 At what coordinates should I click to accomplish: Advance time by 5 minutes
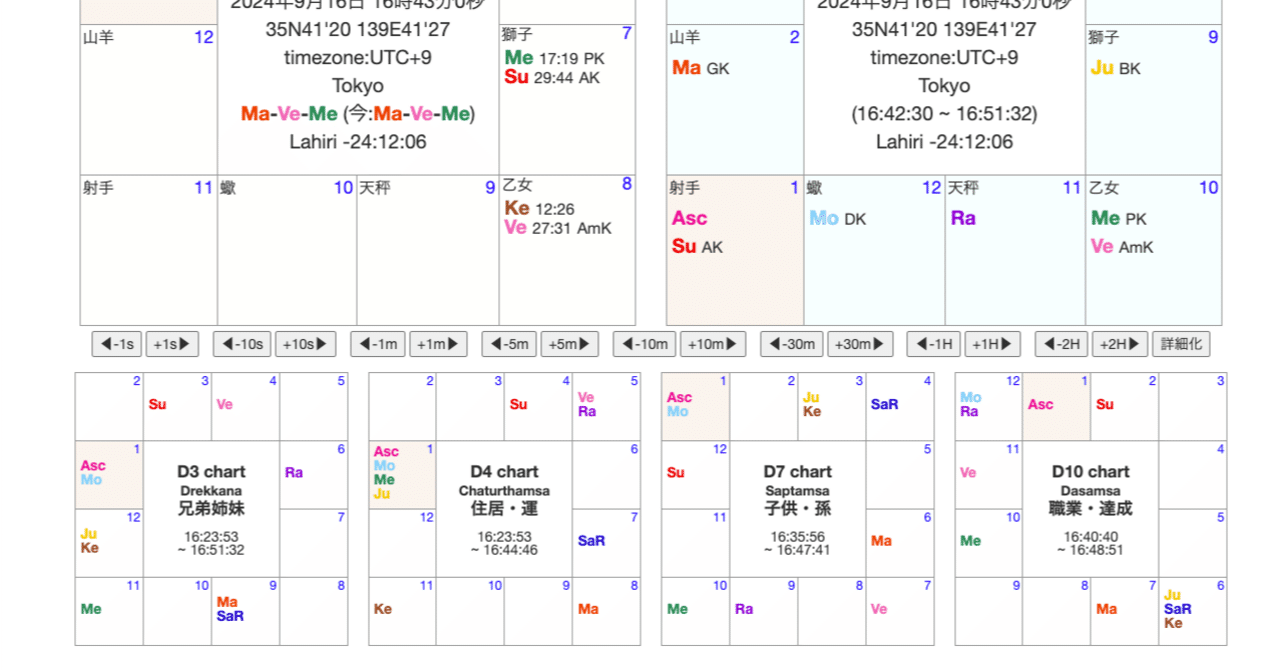pyautogui.click(x=569, y=343)
